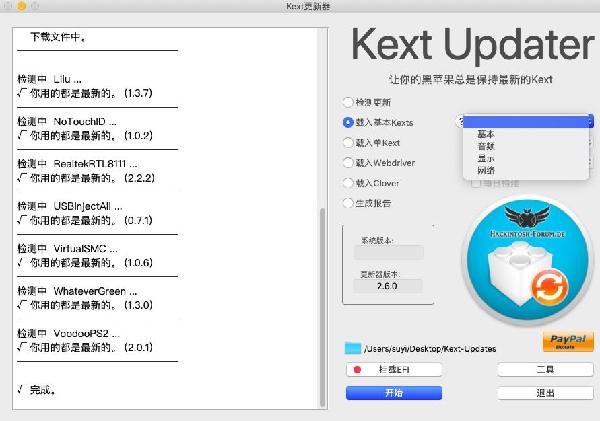
Task: Choose 音效 from the dropdown list
Action: tap(486, 146)
